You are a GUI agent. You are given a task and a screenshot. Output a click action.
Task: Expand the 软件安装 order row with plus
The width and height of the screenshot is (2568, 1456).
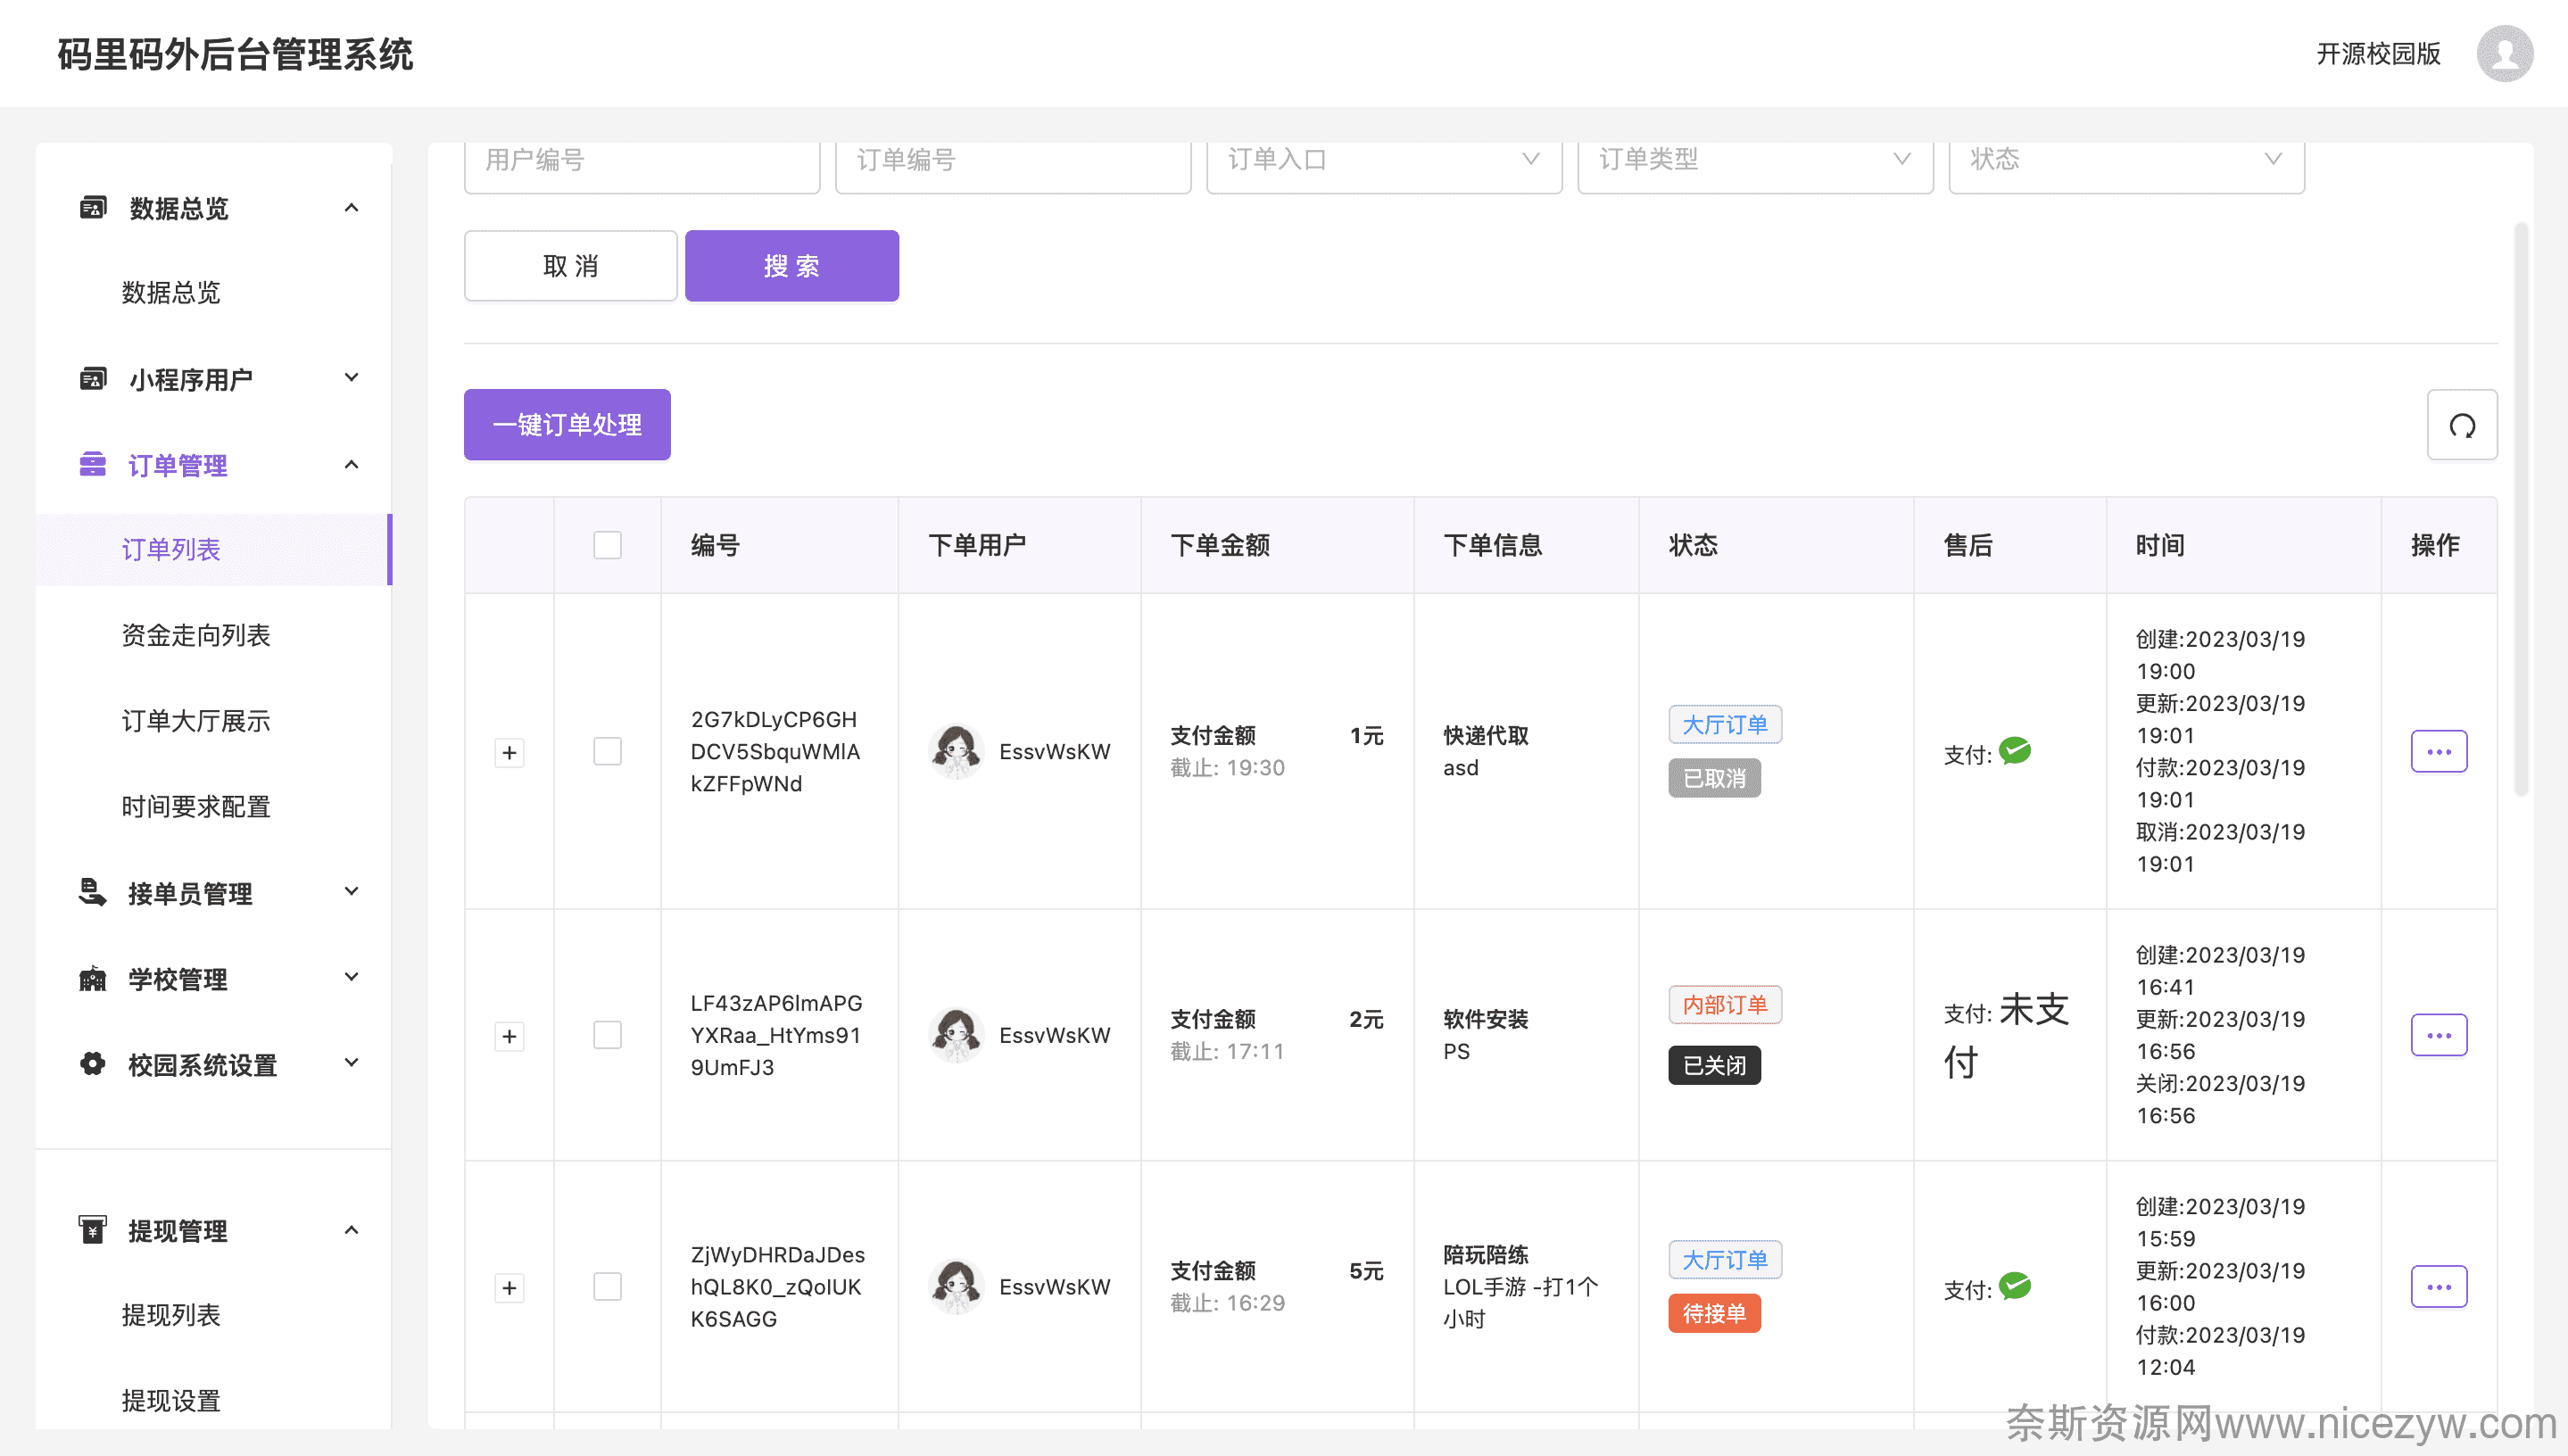[x=509, y=1036]
